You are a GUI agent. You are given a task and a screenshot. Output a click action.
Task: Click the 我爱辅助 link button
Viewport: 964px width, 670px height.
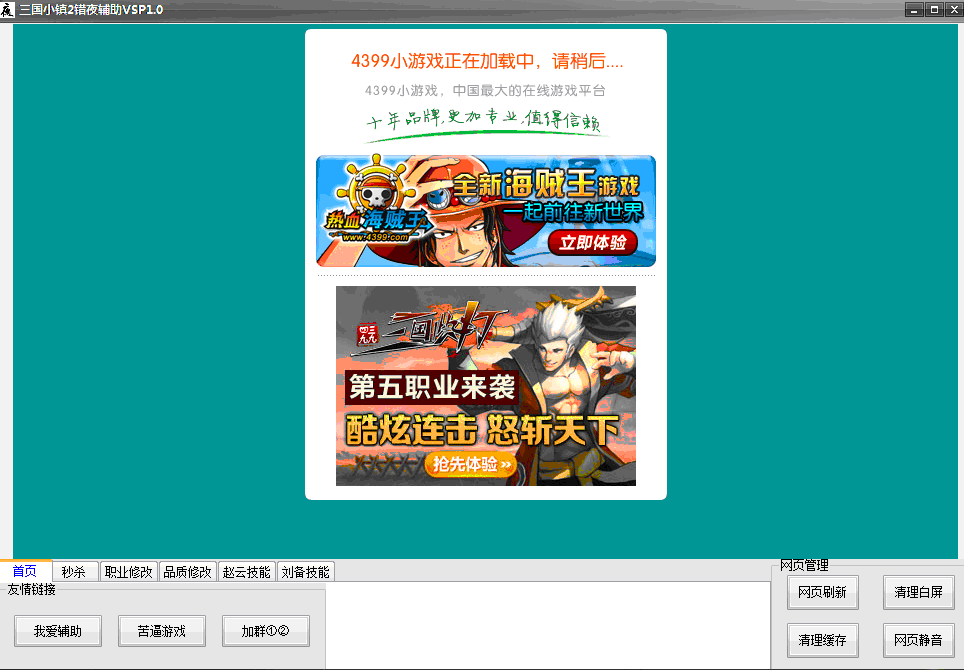point(58,631)
